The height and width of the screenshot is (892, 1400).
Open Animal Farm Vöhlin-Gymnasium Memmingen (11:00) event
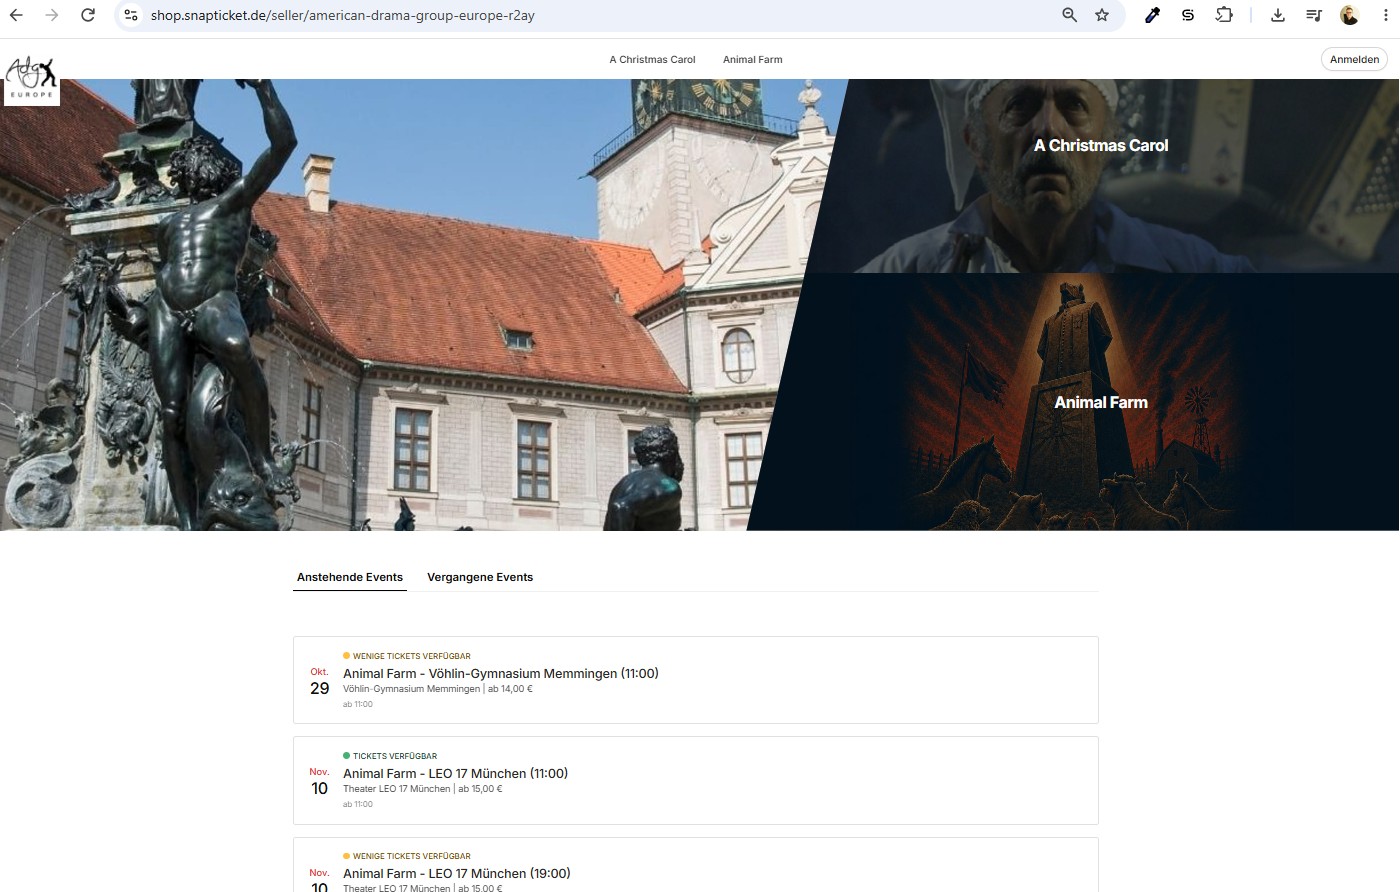696,680
